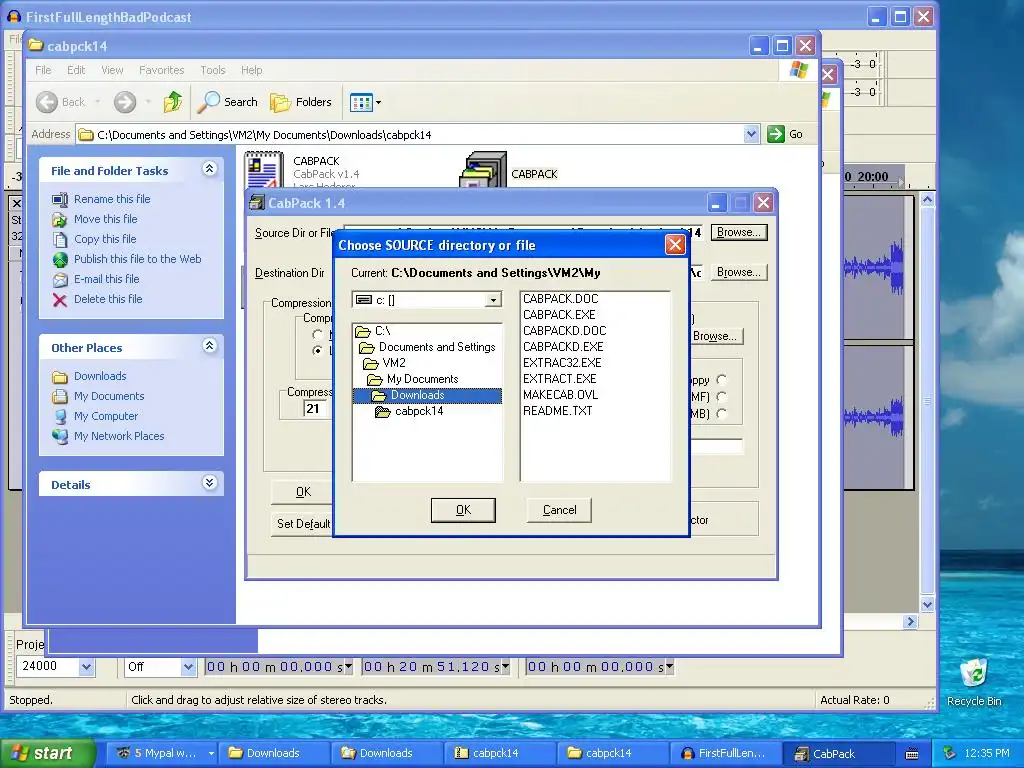Click the Back arrow icon in Explorer

point(46,102)
